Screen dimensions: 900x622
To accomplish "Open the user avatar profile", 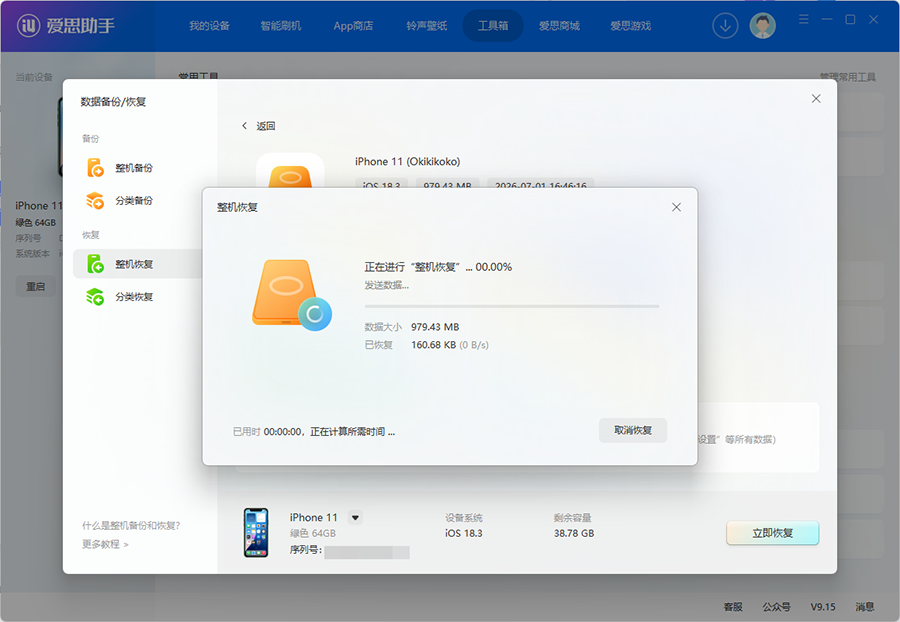I will [762, 26].
